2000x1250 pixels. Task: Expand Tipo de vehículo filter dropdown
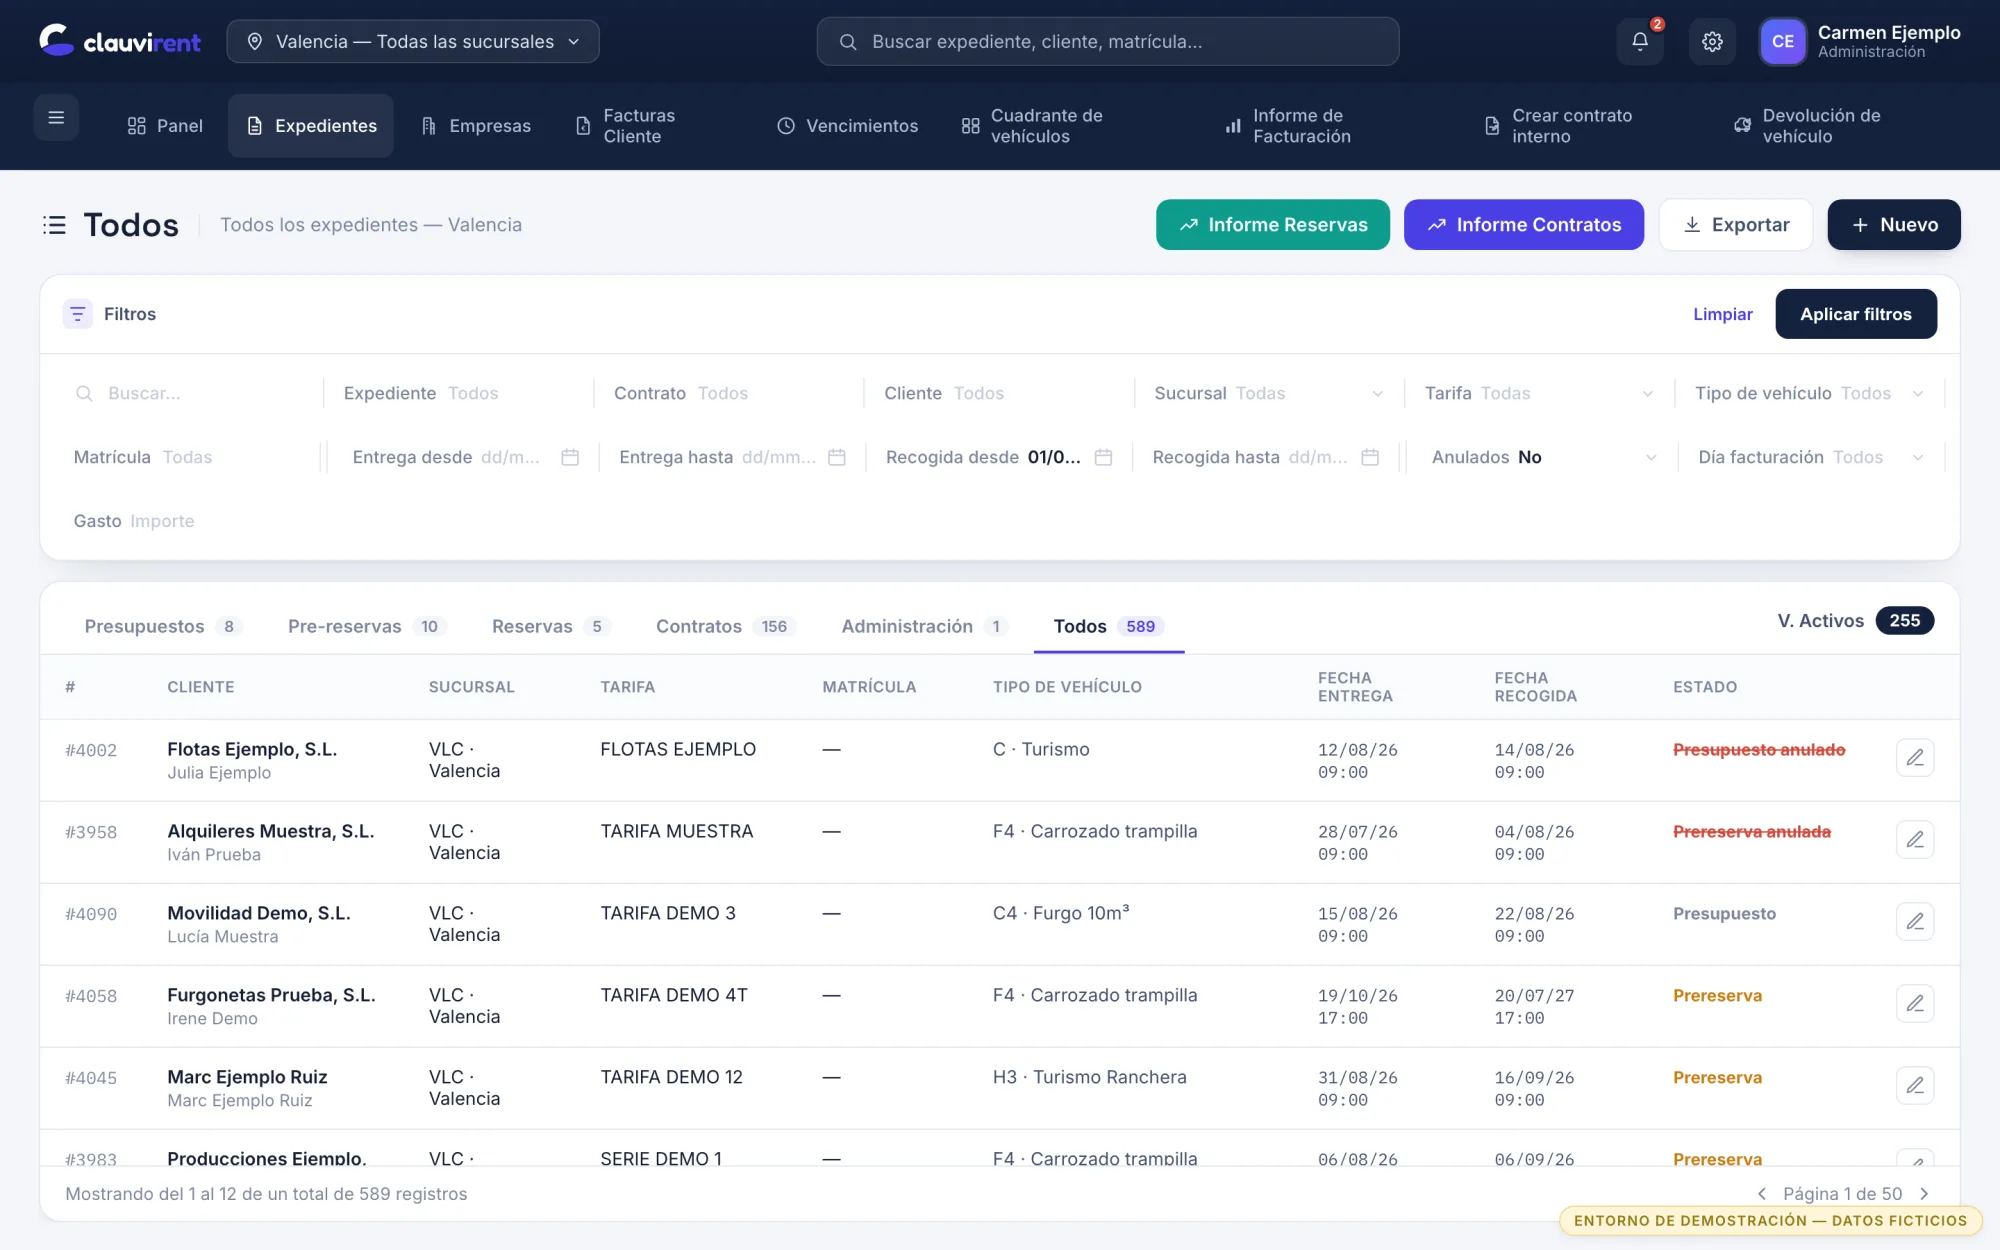pos(1809,393)
